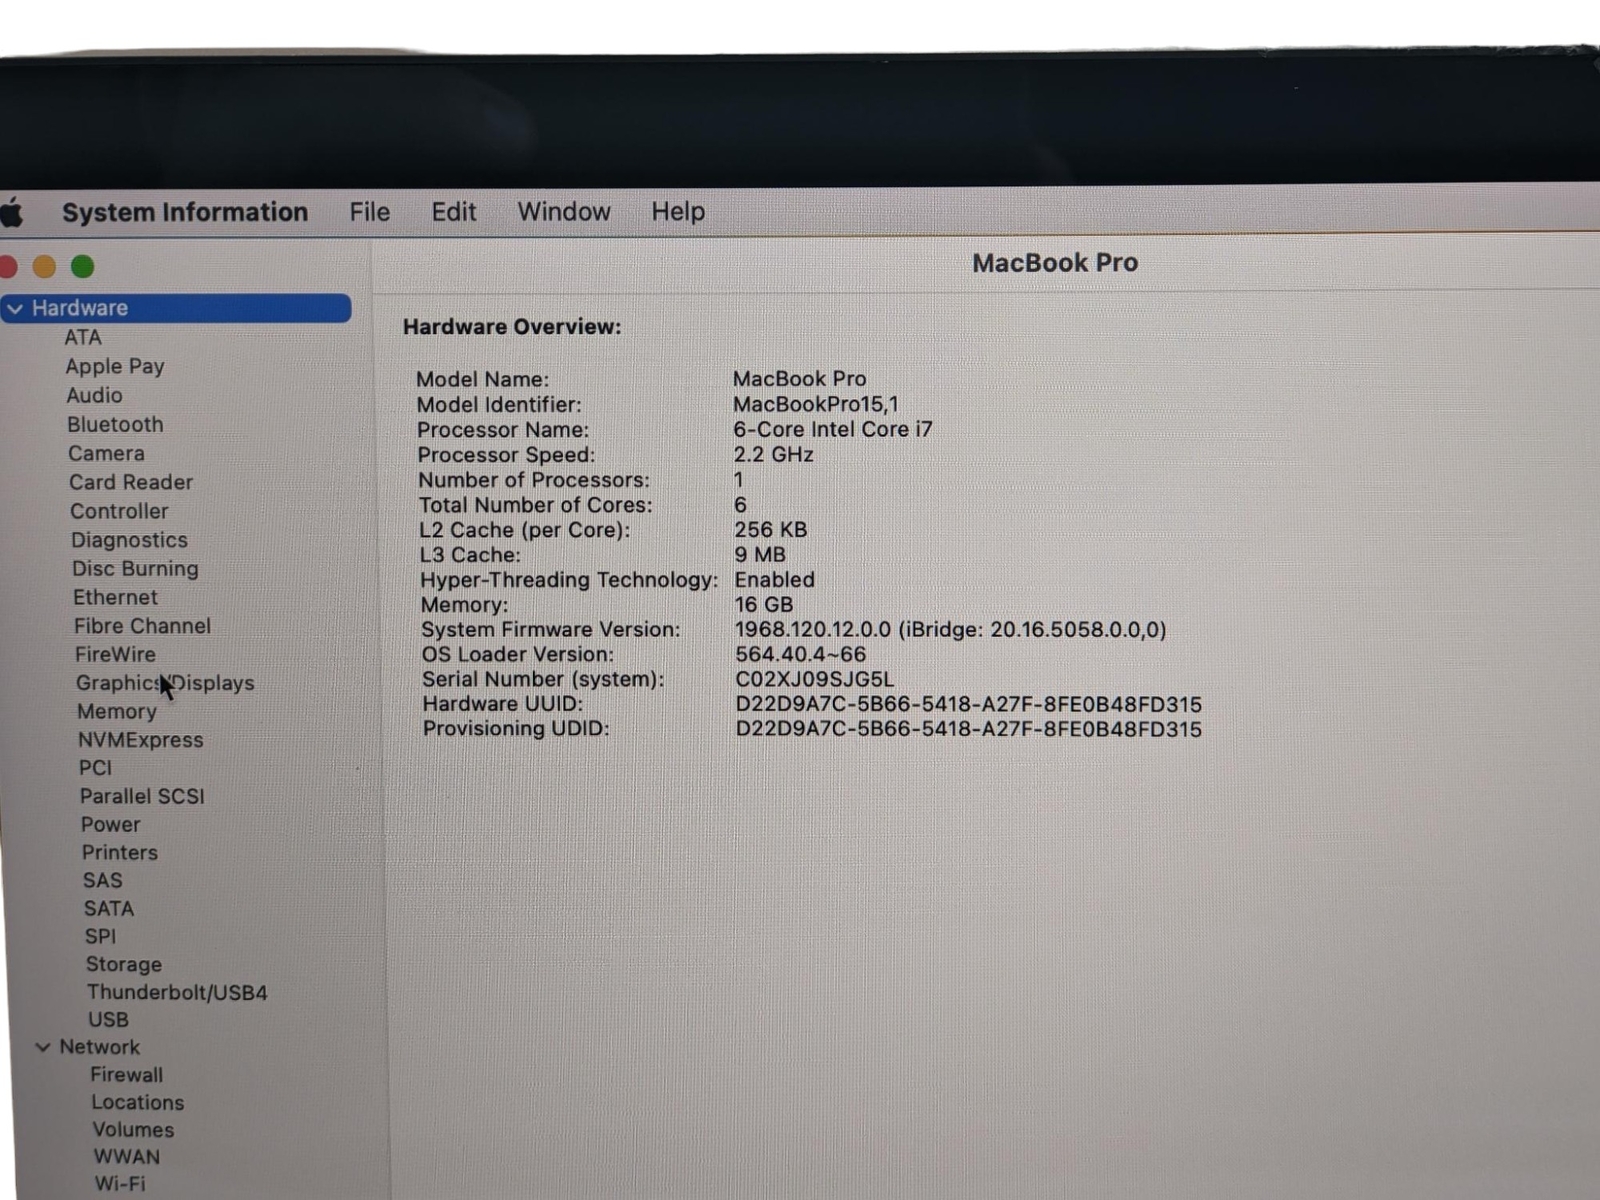Click the Provisioning UDID value
Viewport: 1600px width, 1200px height.
968,729
